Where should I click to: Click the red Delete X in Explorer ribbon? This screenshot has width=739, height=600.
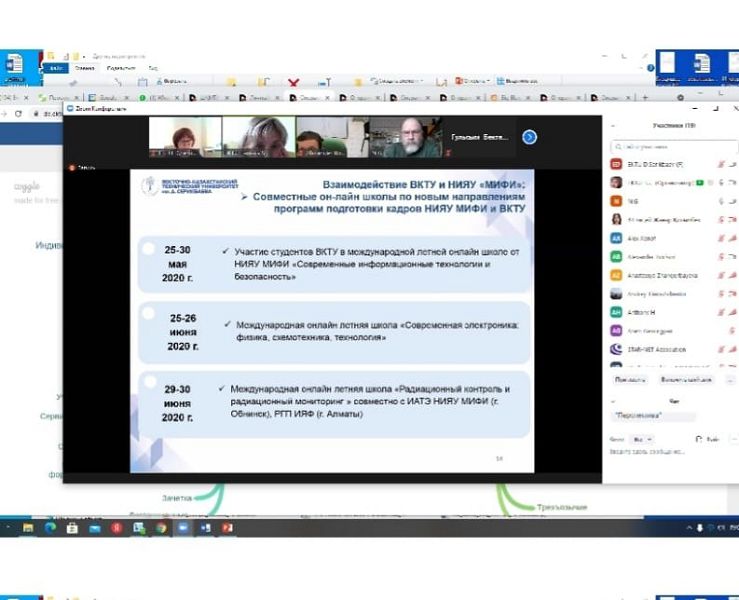[x=293, y=82]
